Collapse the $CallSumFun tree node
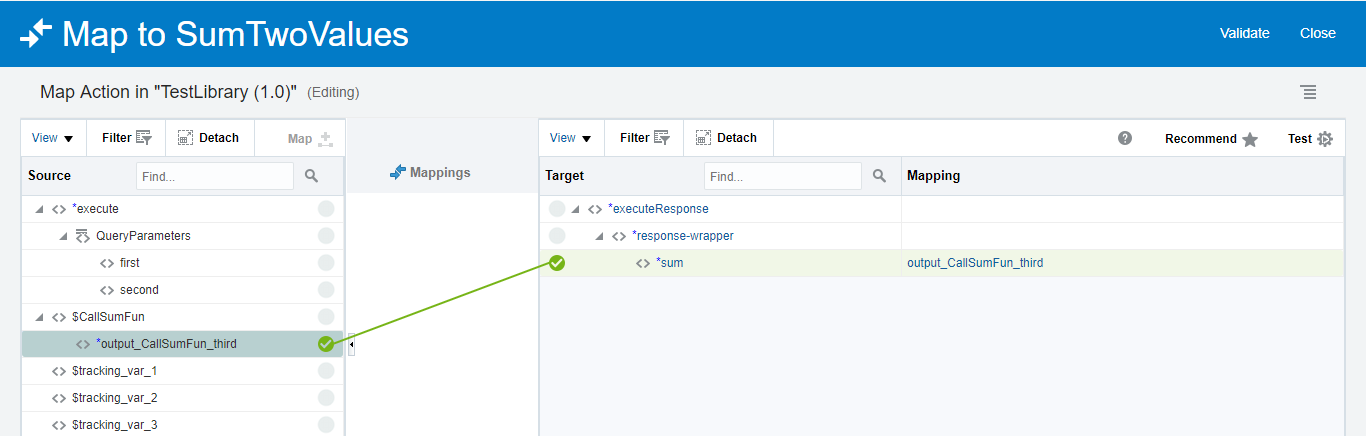The height and width of the screenshot is (436, 1366). (x=39, y=317)
